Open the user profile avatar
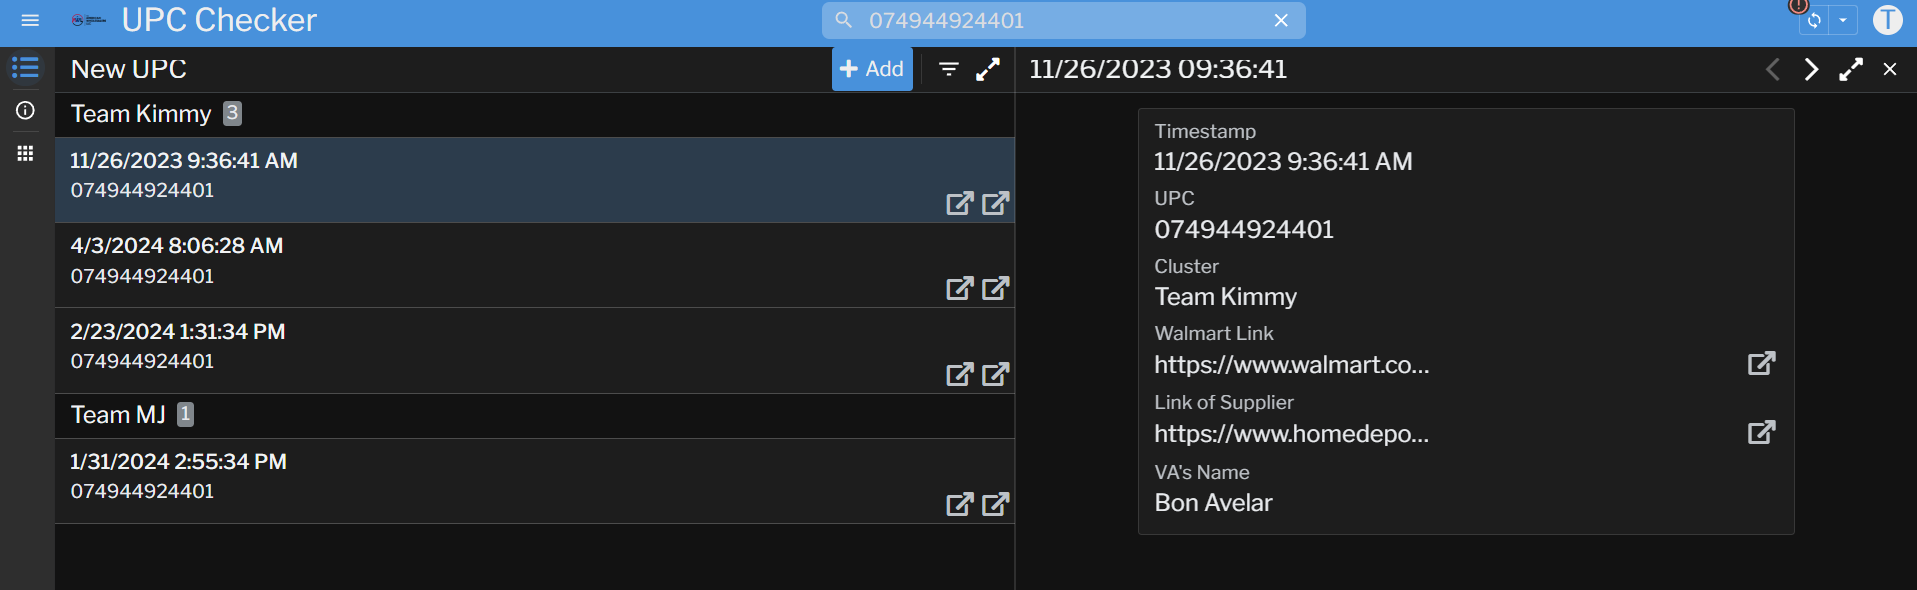 pos(1887,20)
